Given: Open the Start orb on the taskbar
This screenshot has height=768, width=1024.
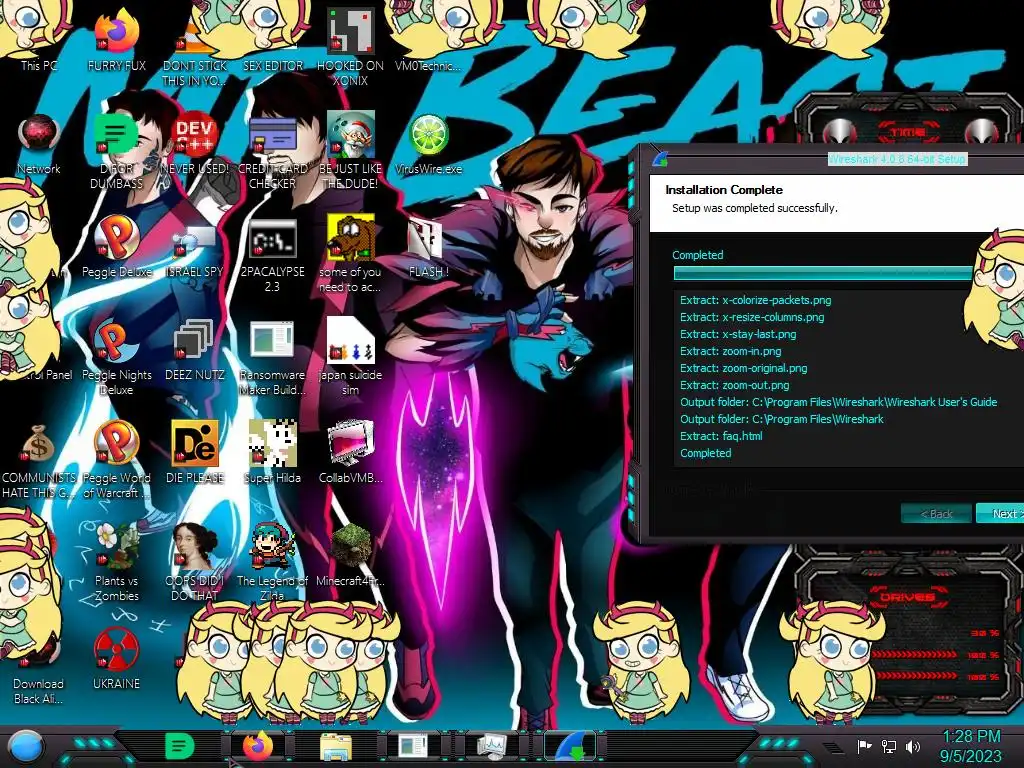Looking at the screenshot, I should tap(27, 746).
